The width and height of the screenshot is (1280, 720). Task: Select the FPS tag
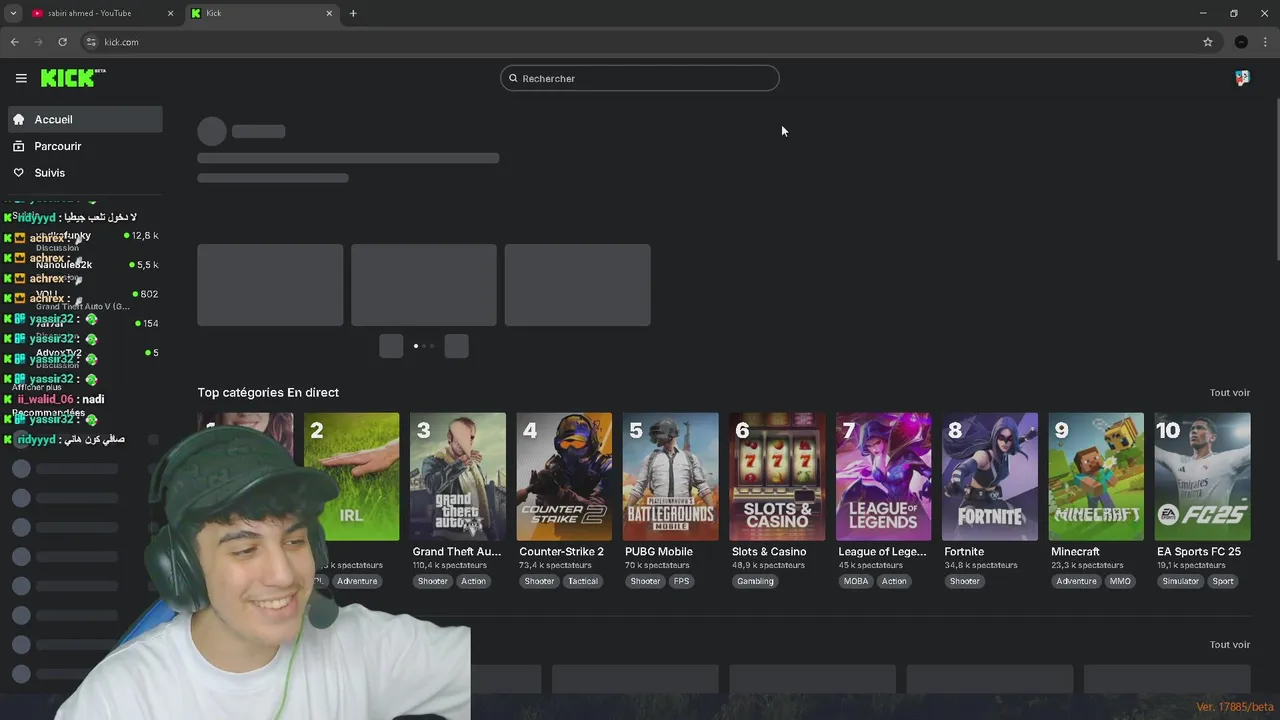point(681,581)
